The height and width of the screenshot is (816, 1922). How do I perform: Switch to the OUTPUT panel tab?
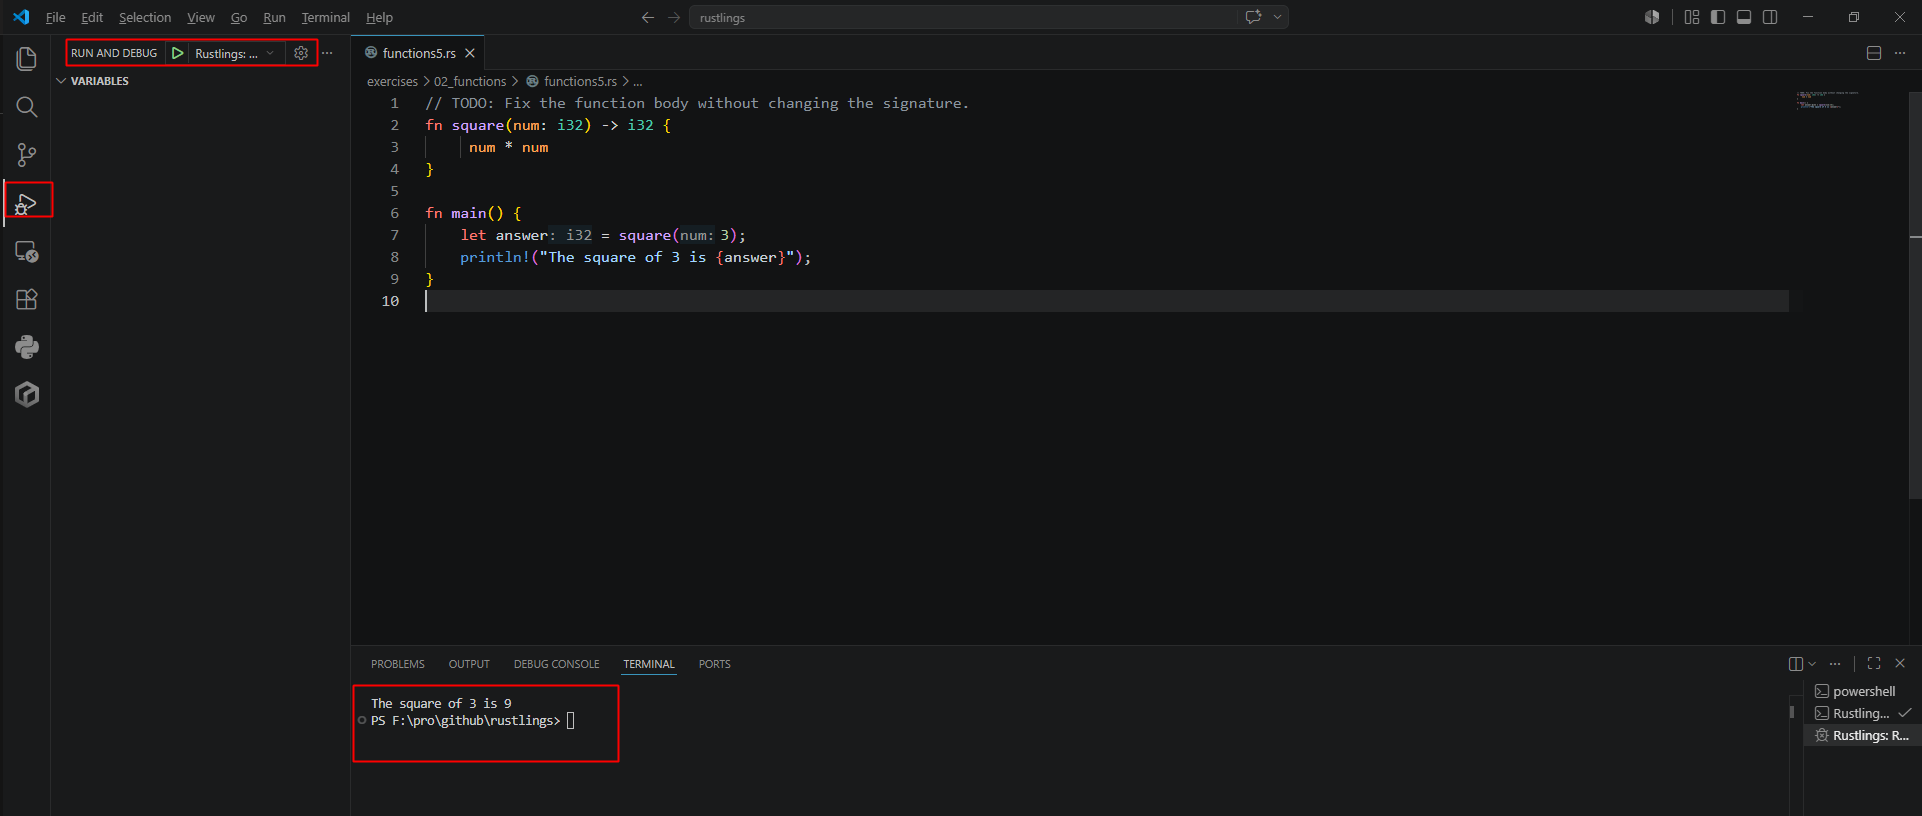point(469,664)
